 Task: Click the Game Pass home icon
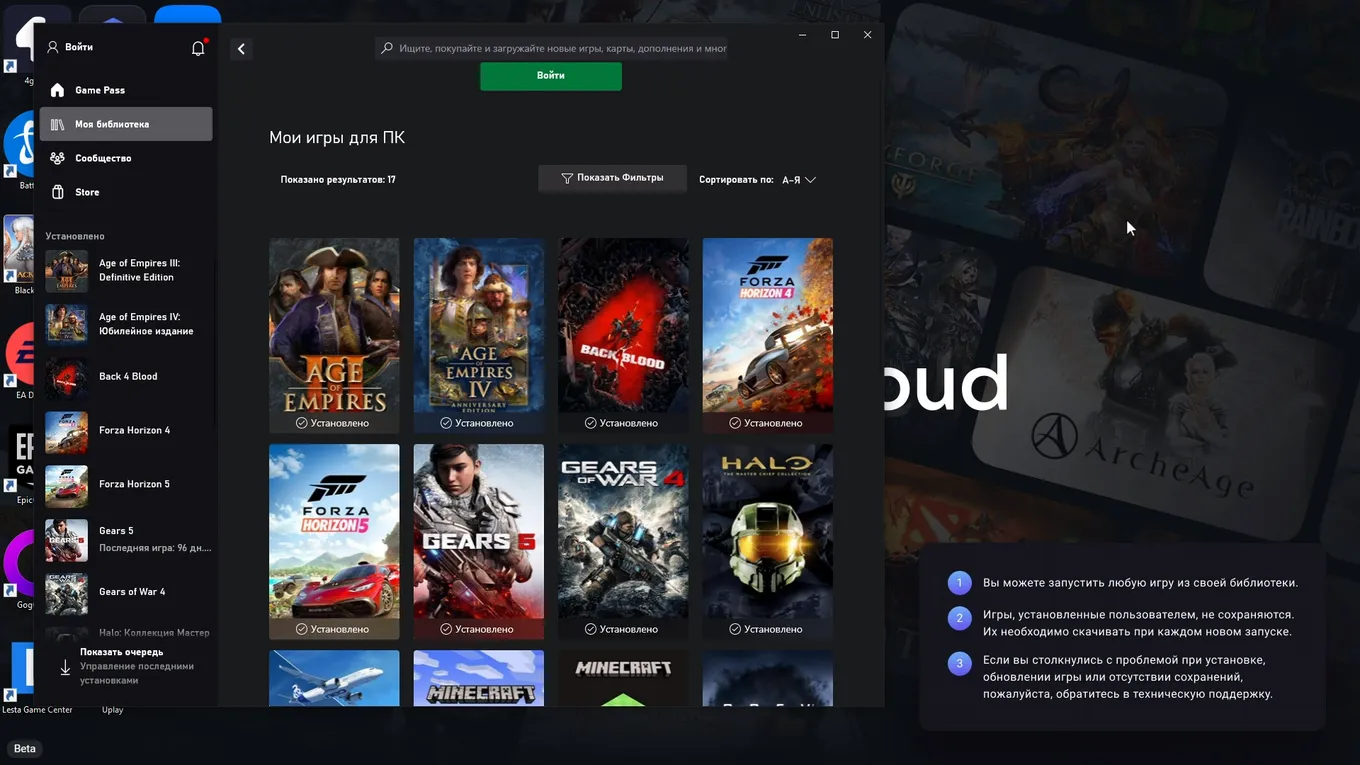[x=57, y=90]
